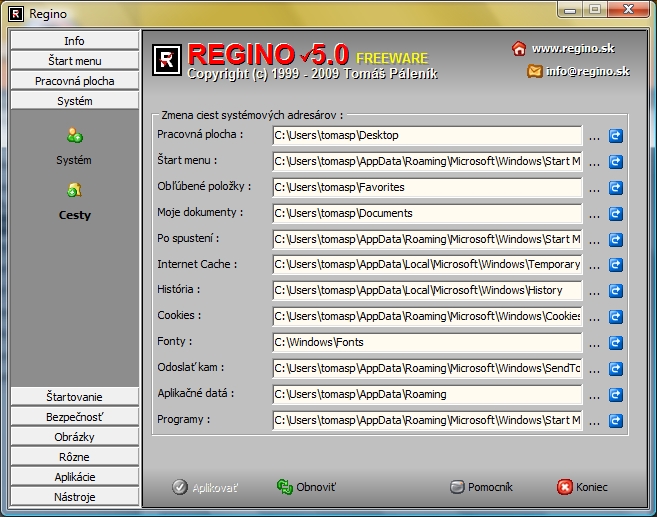657x517 pixels.
Task: Click the reset arrow icon for Pracovná plocha
Action: (616, 136)
